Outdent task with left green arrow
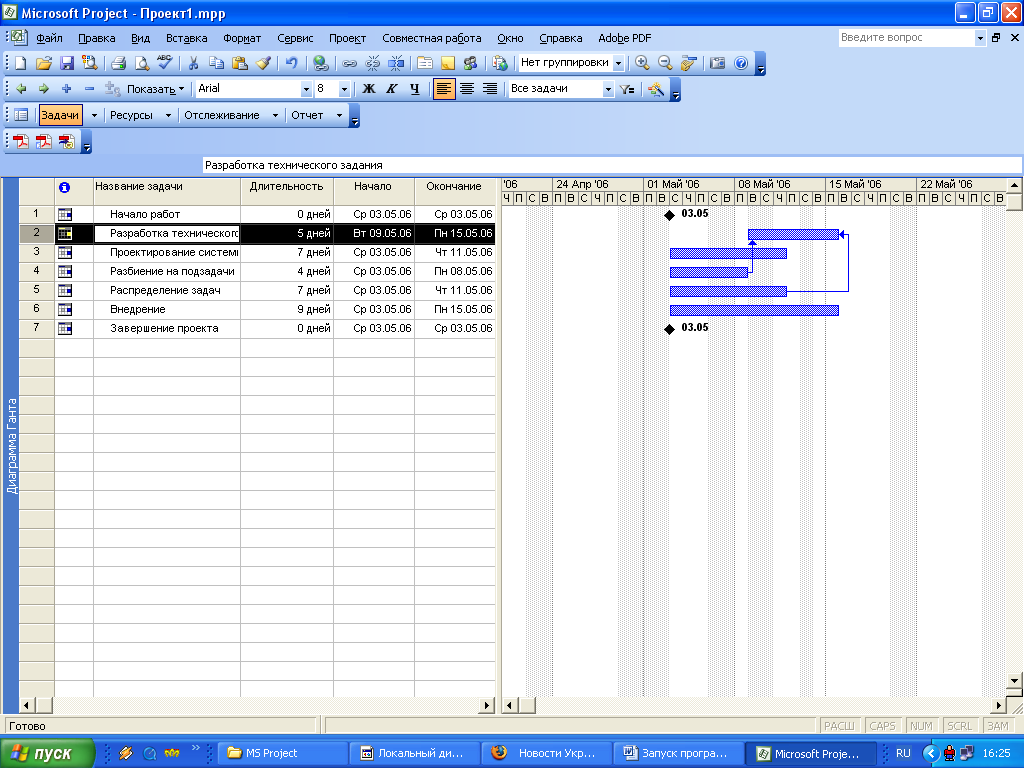 coord(21,89)
